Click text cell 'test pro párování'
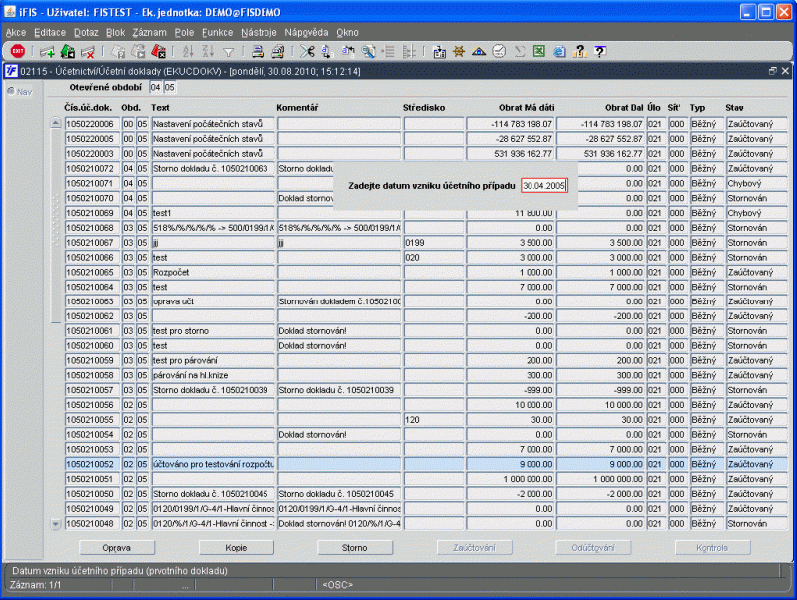The image size is (797, 600). click(213, 361)
